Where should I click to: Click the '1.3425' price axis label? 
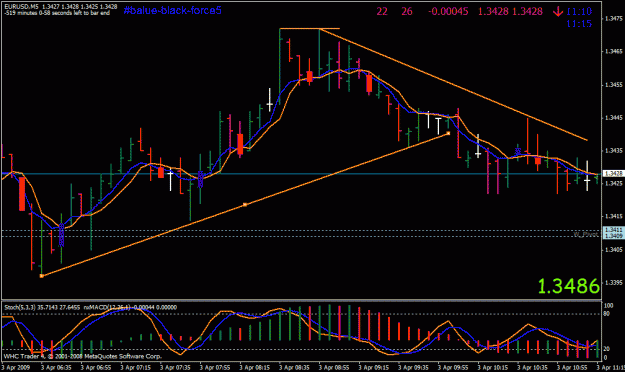[x=614, y=183]
